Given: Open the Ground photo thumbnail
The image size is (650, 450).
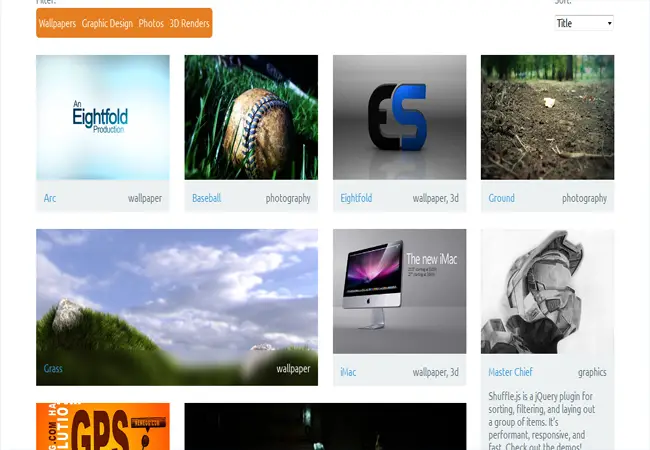Looking at the screenshot, I should tap(548, 117).
